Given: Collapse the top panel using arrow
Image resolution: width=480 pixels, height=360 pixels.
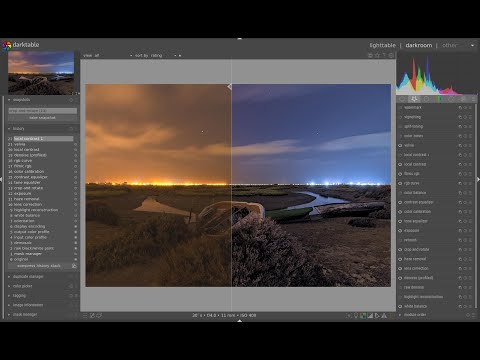Looking at the screenshot, I should click(x=240, y=39).
